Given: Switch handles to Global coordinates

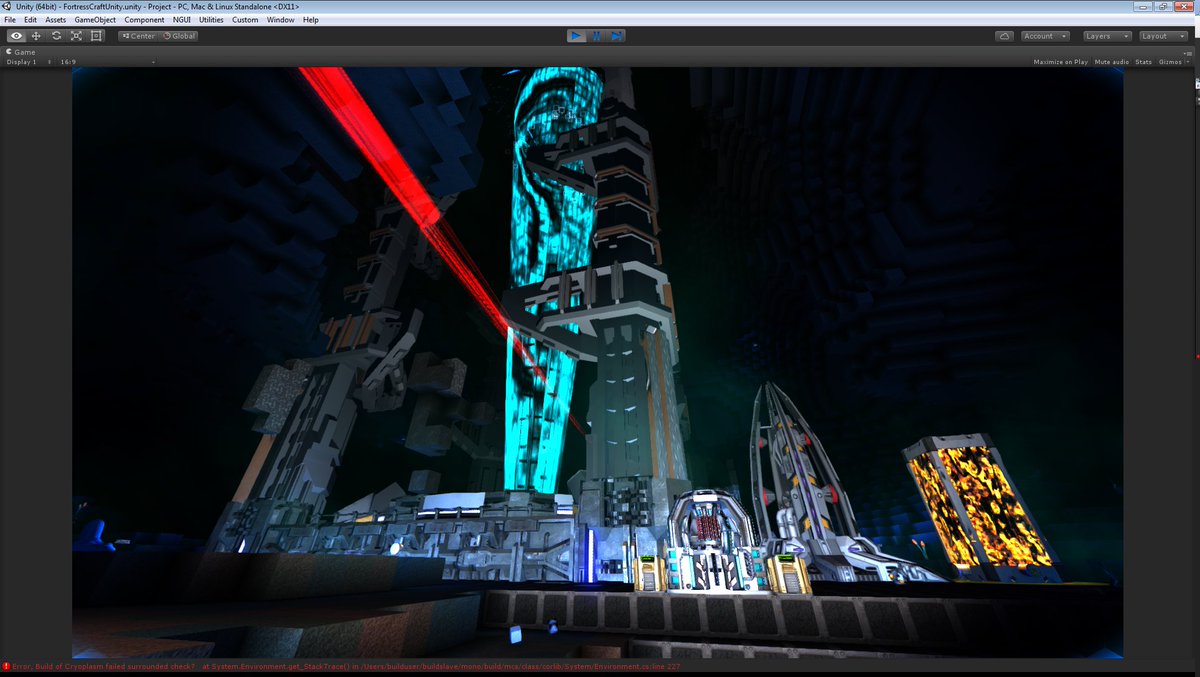Looking at the screenshot, I should coord(180,35).
